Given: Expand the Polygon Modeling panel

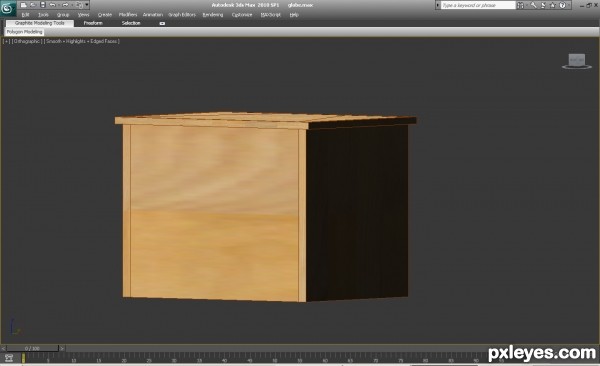Looking at the screenshot, I should [x=24, y=32].
